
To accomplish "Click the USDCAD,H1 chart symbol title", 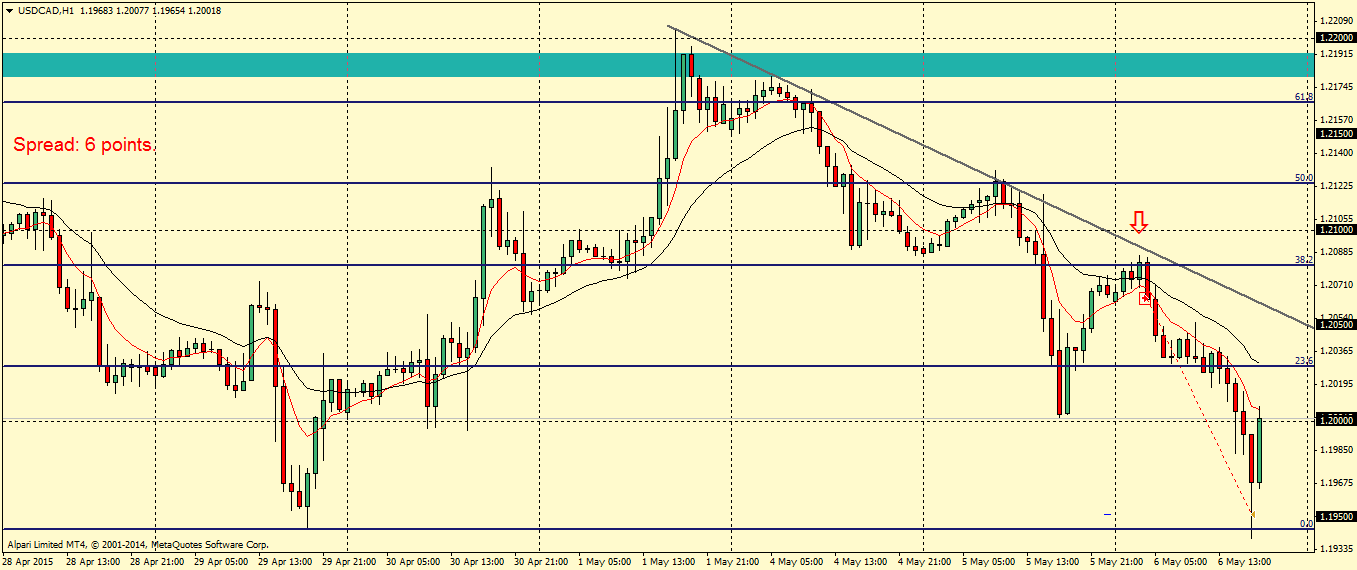I will pyautogui.click(x=45, y=11).
